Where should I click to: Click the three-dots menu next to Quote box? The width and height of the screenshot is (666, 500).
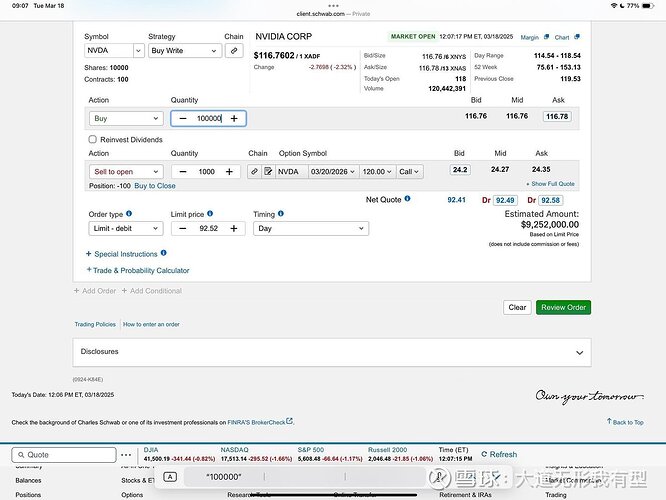tap(126, 455)
